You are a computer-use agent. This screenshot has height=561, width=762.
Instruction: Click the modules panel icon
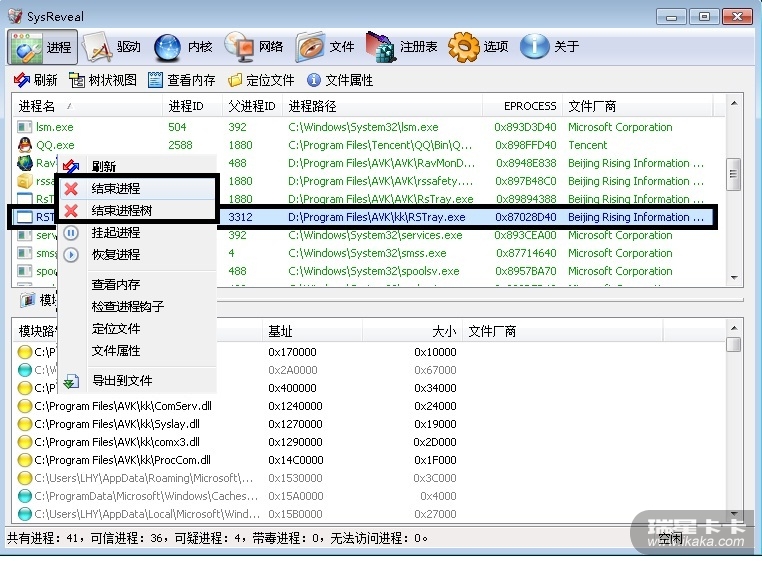(x=28, y=300)
